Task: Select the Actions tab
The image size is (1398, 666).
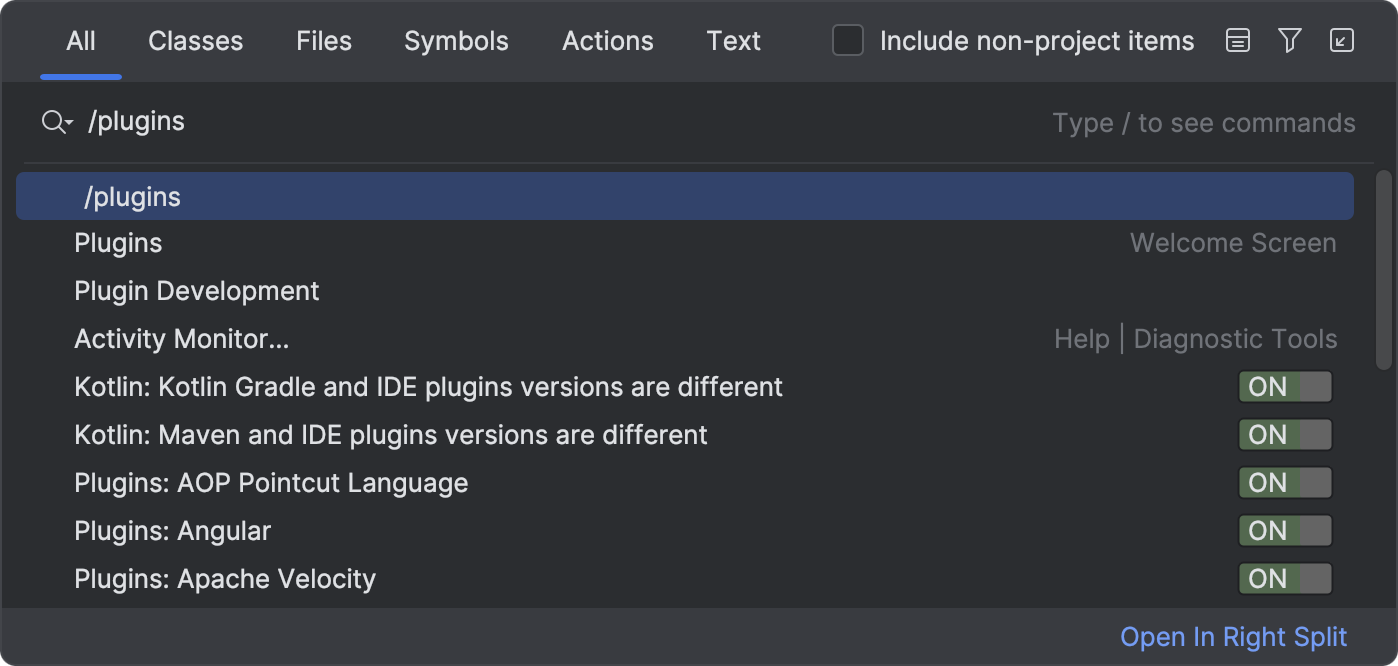Action: 607,41
